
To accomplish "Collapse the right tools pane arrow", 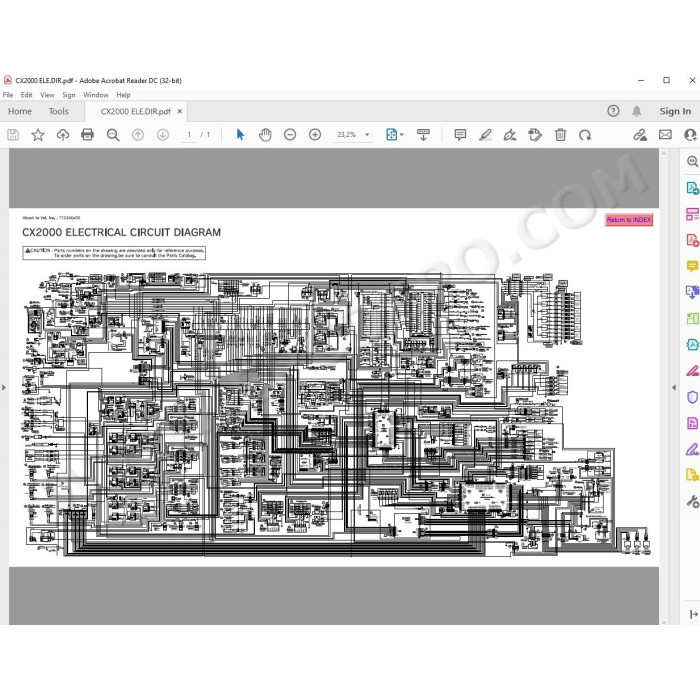I will pyautogui.click(x=674, y=388).
